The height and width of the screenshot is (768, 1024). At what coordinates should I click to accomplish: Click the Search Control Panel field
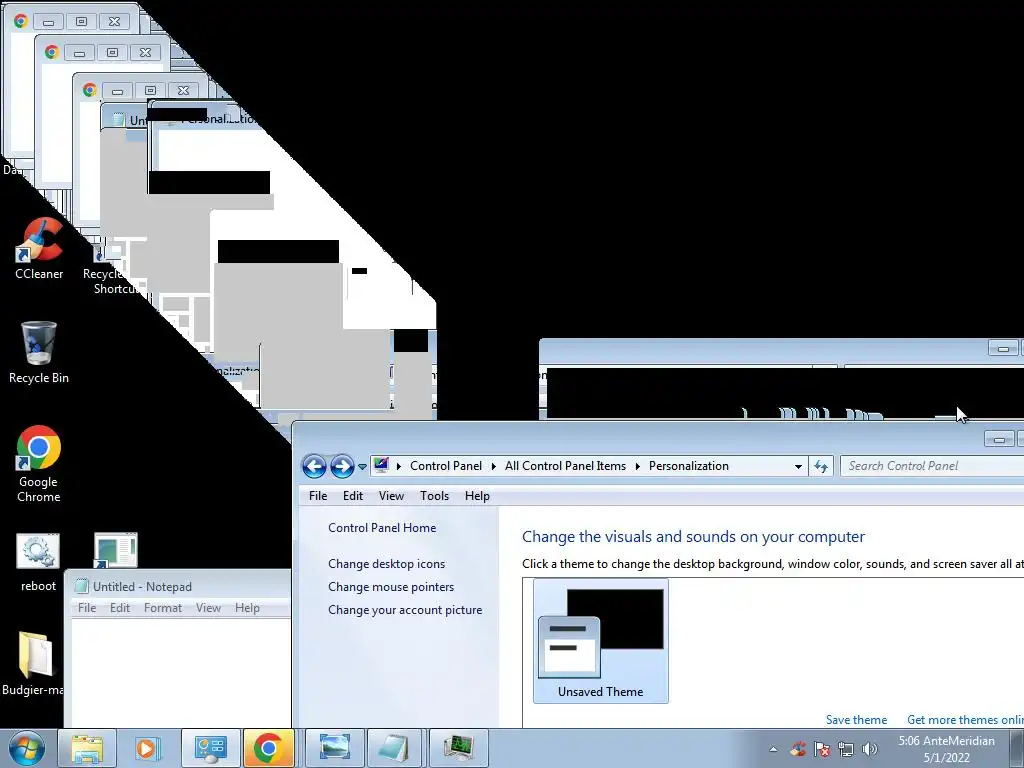932,466
